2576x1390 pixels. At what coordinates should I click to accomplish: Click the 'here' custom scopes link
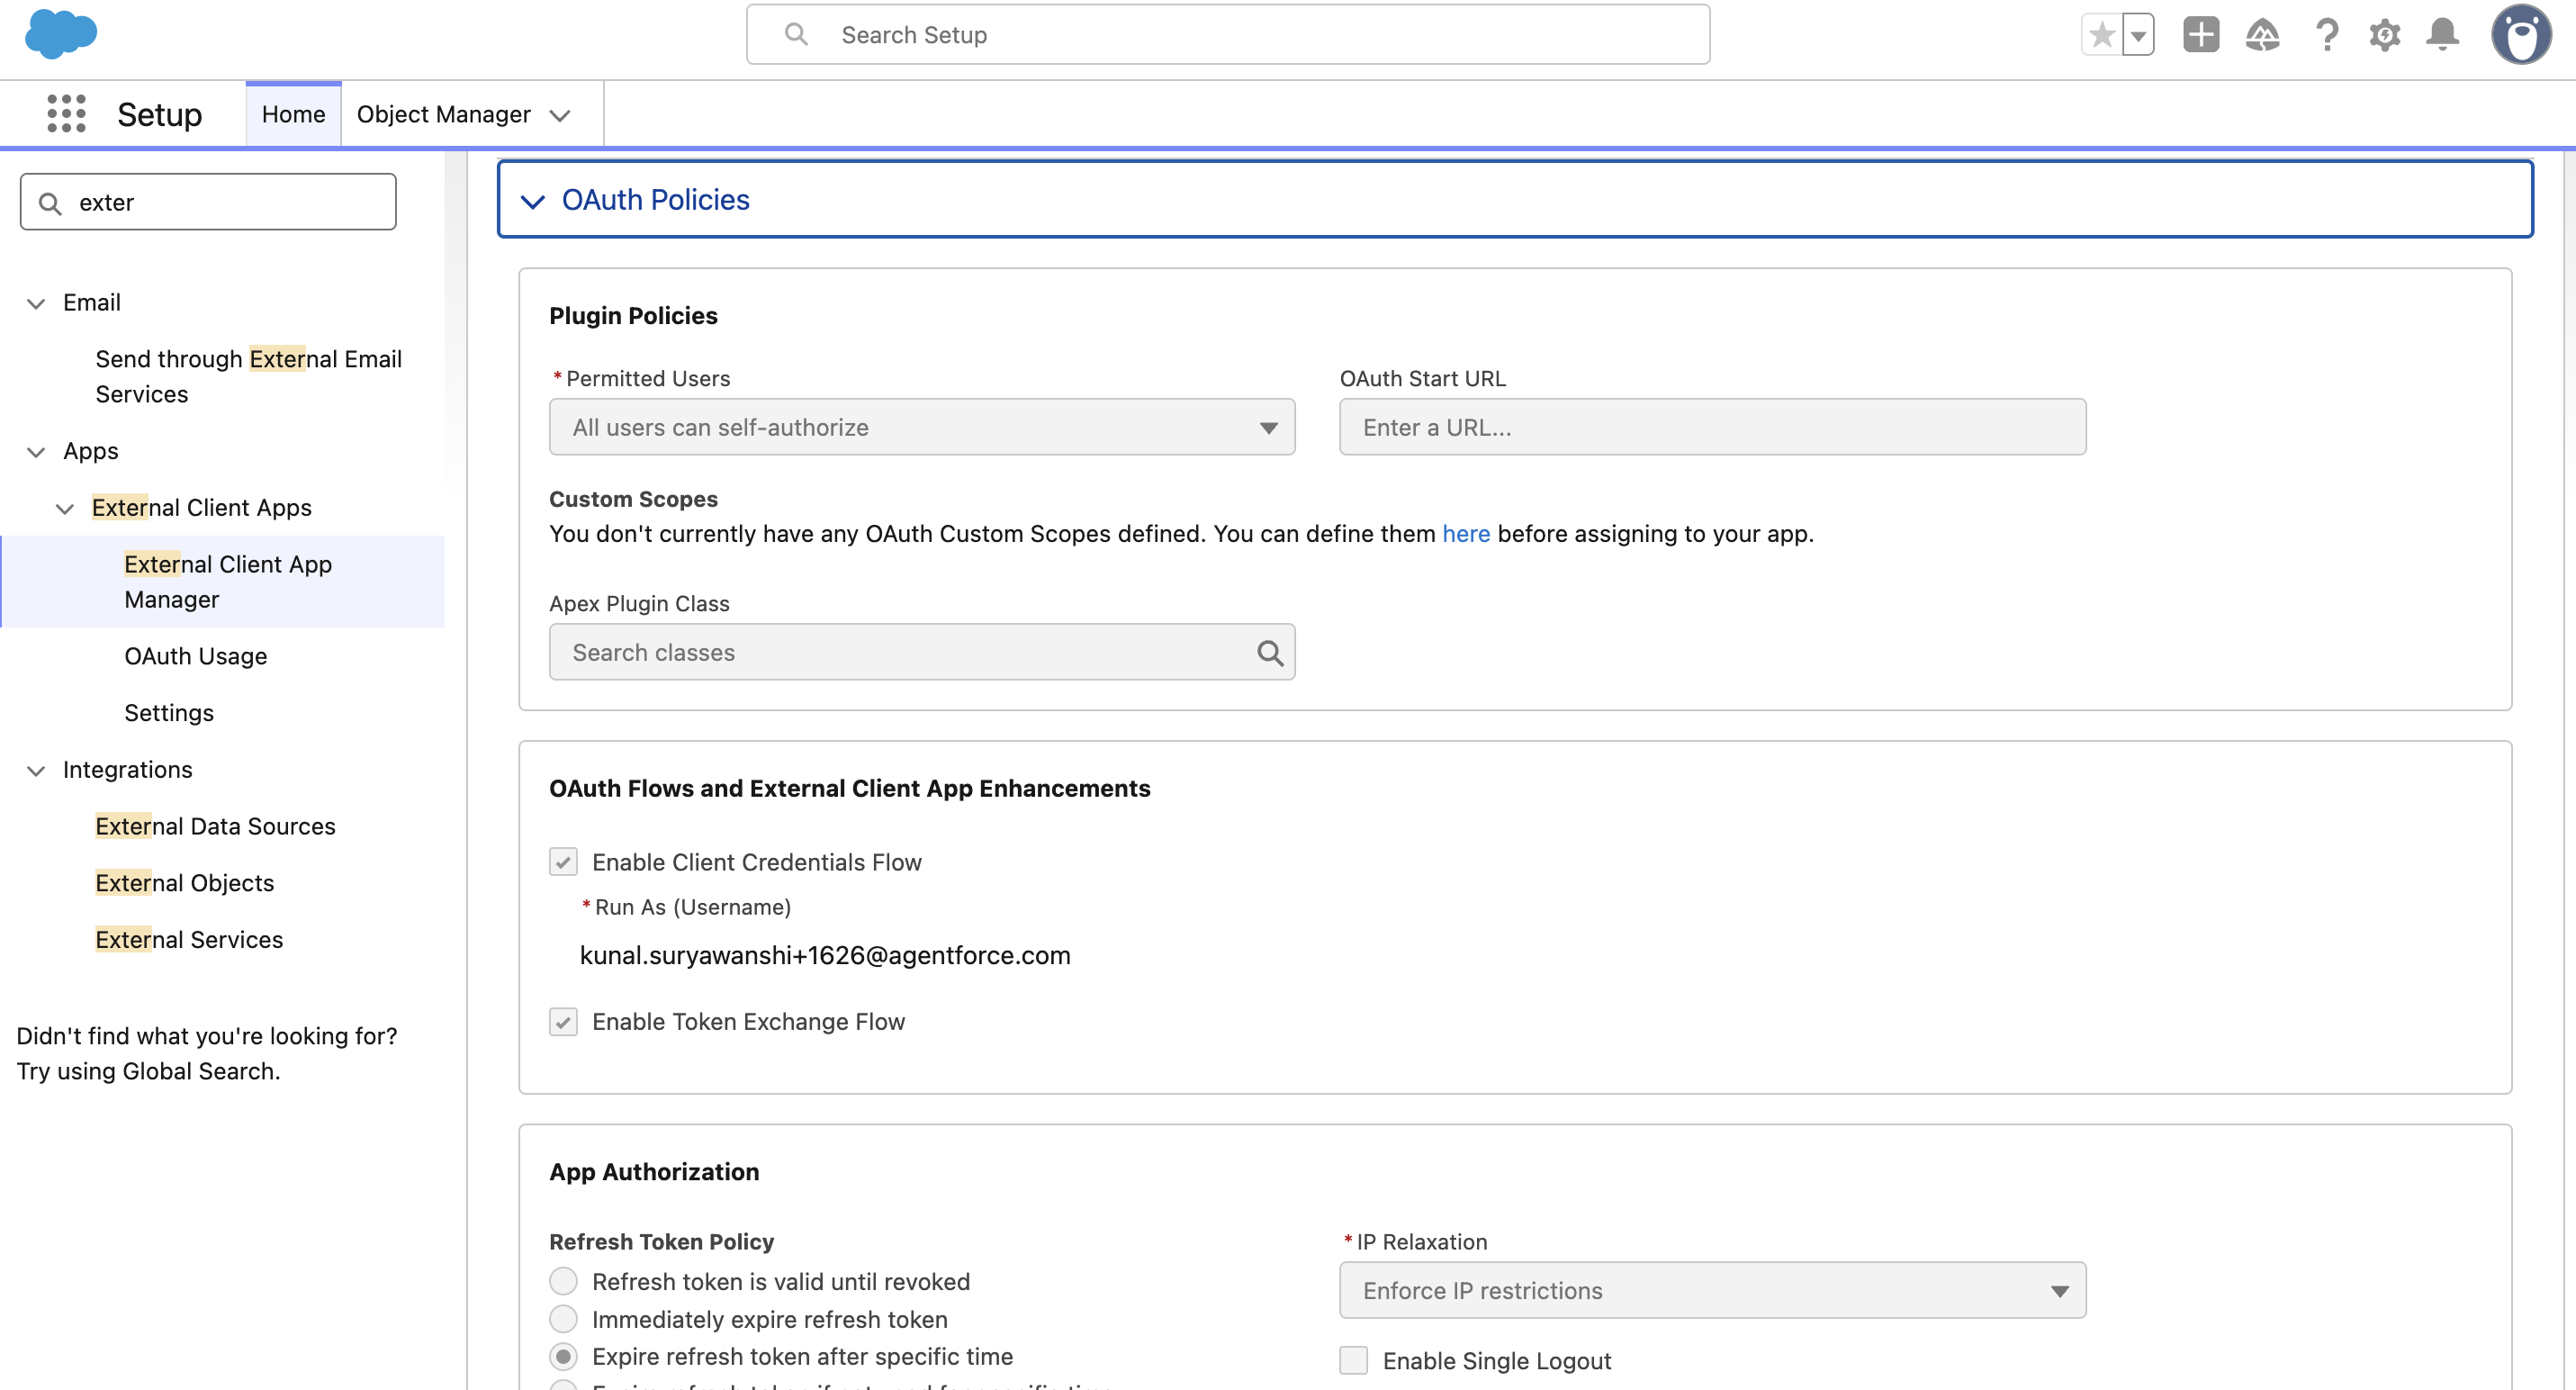pyautogui.click(x=1465, y=534)
